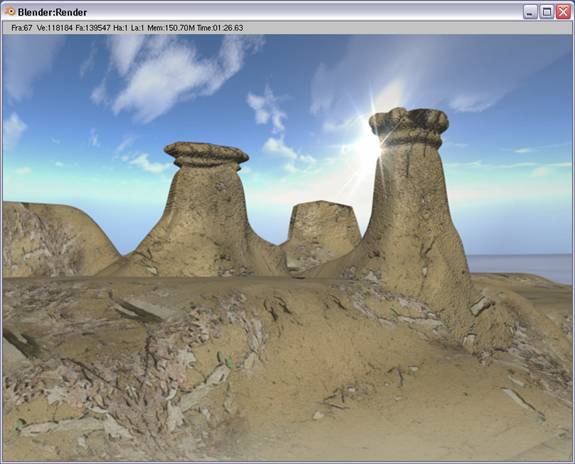The width and height of the screenshot is (575, 464).
Task: Click the Blender logo icon in title bar
Action: coord(10,11)
